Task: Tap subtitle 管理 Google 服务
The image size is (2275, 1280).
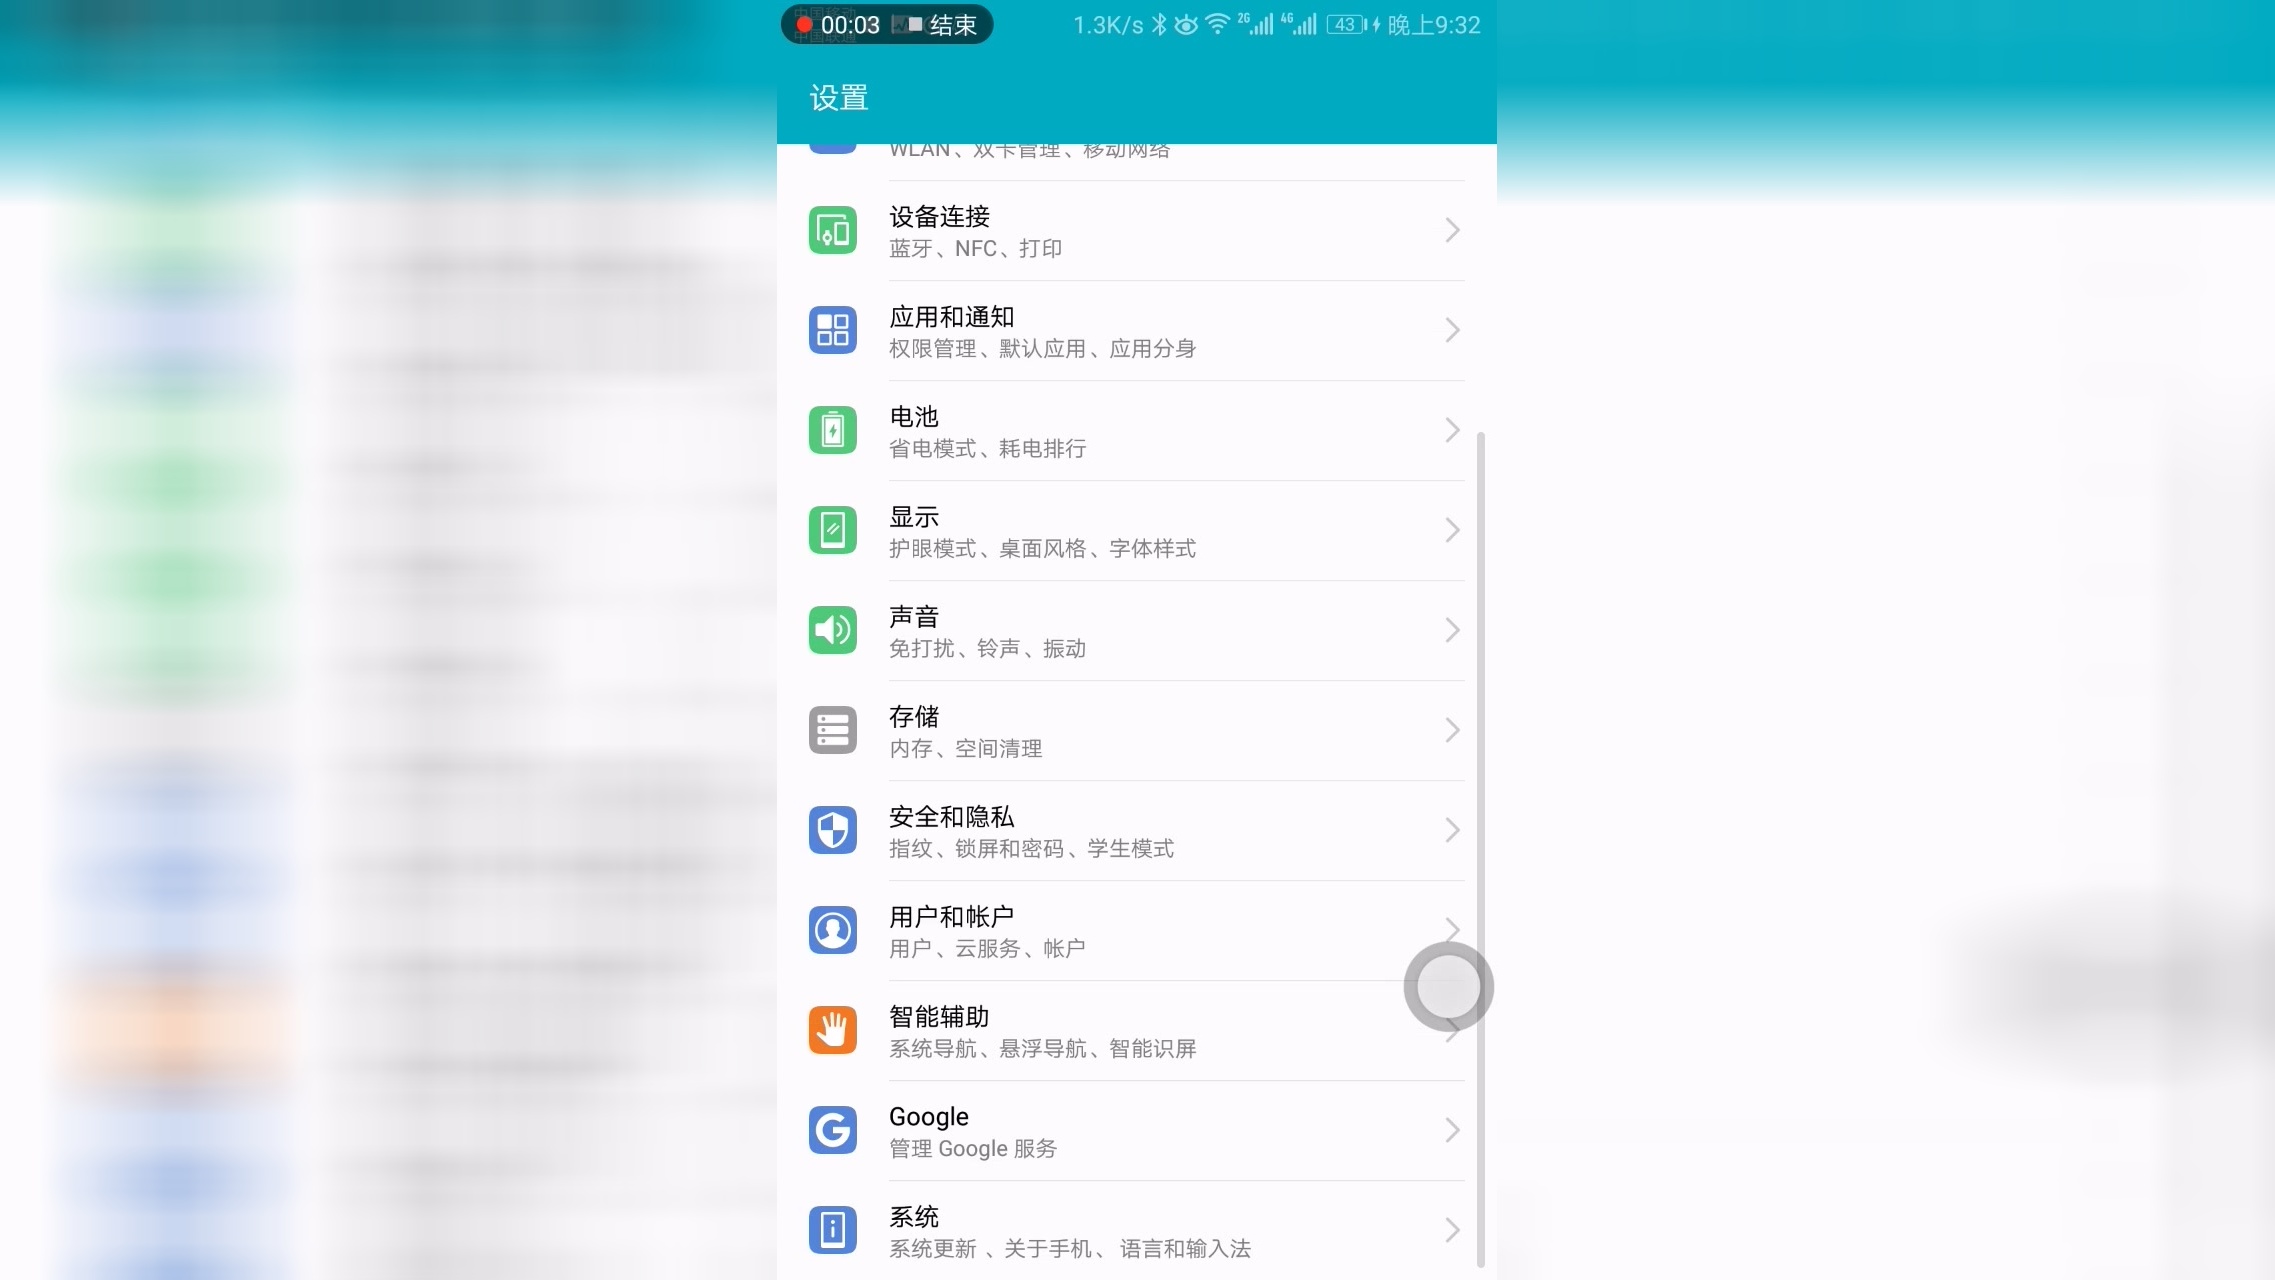Action: [973, 1149]
